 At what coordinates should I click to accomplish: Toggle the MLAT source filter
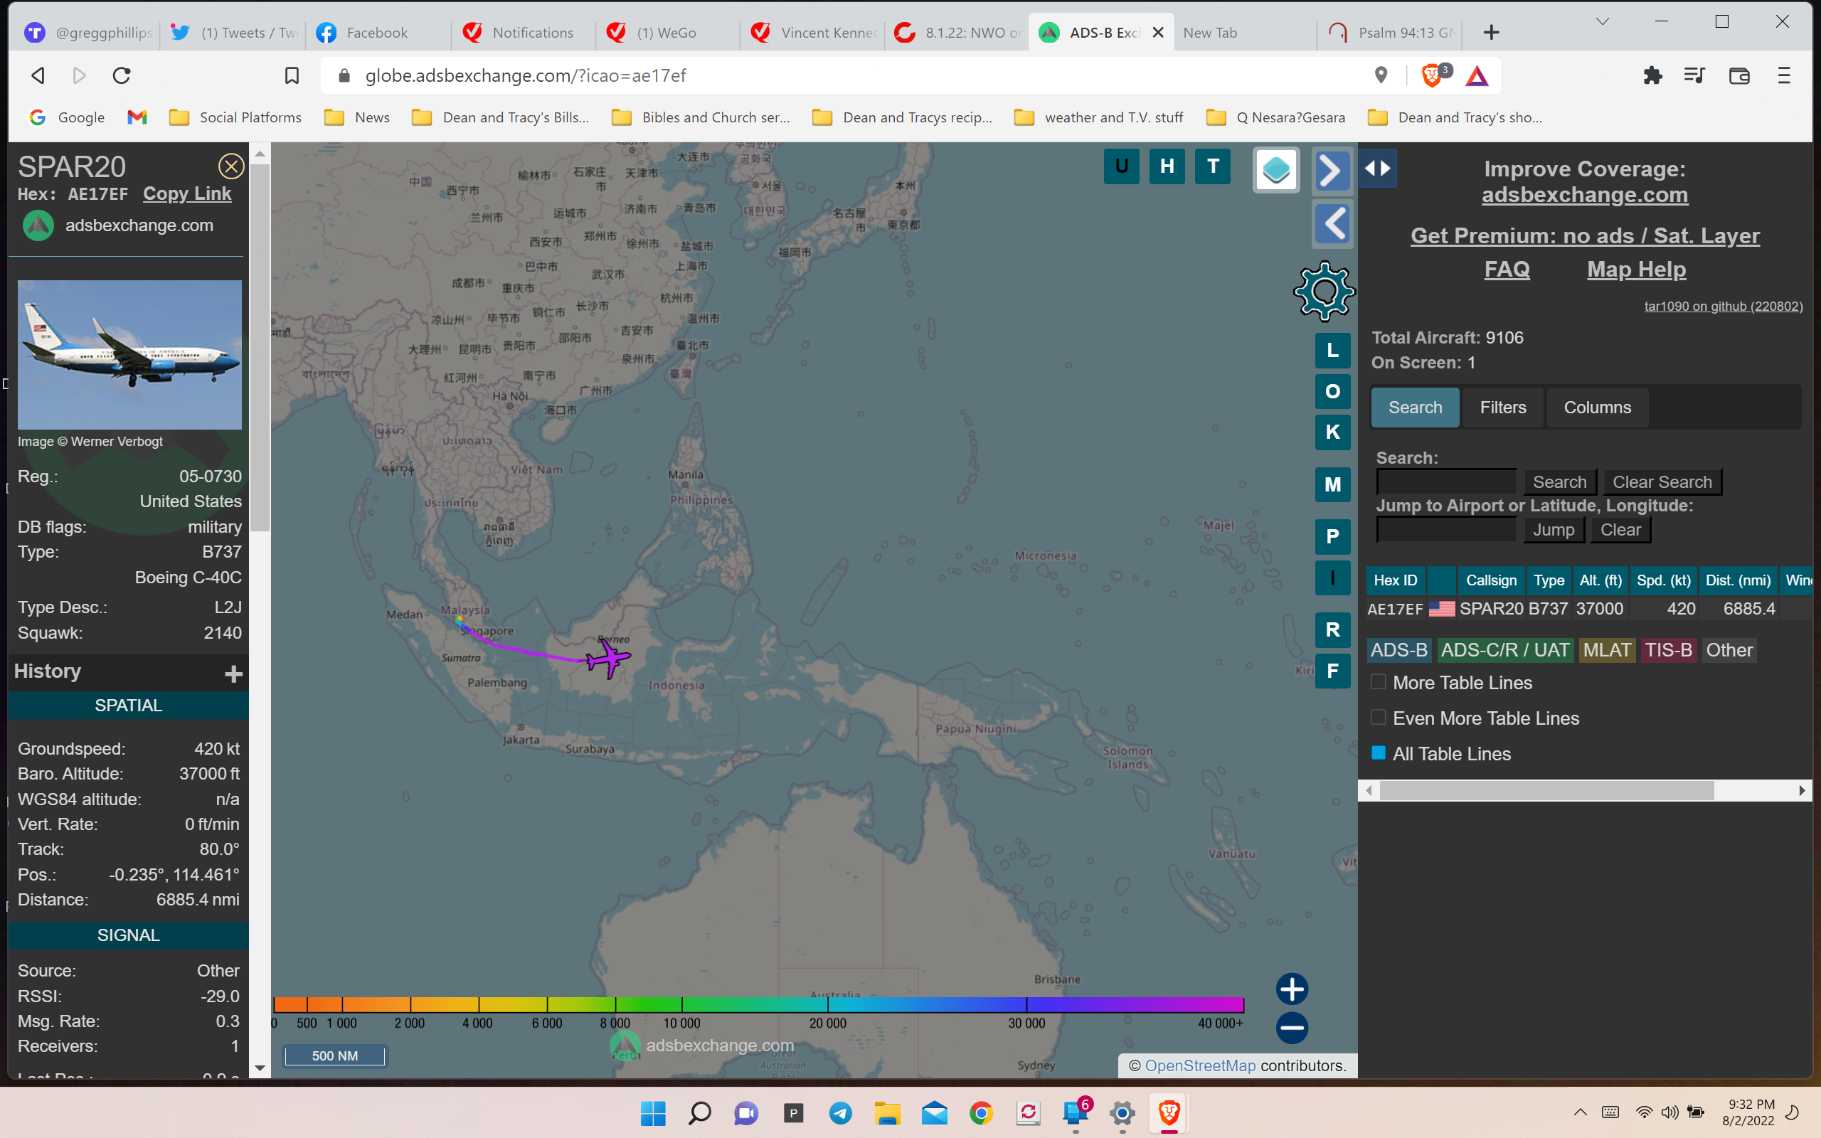[x=1607, y=650]
